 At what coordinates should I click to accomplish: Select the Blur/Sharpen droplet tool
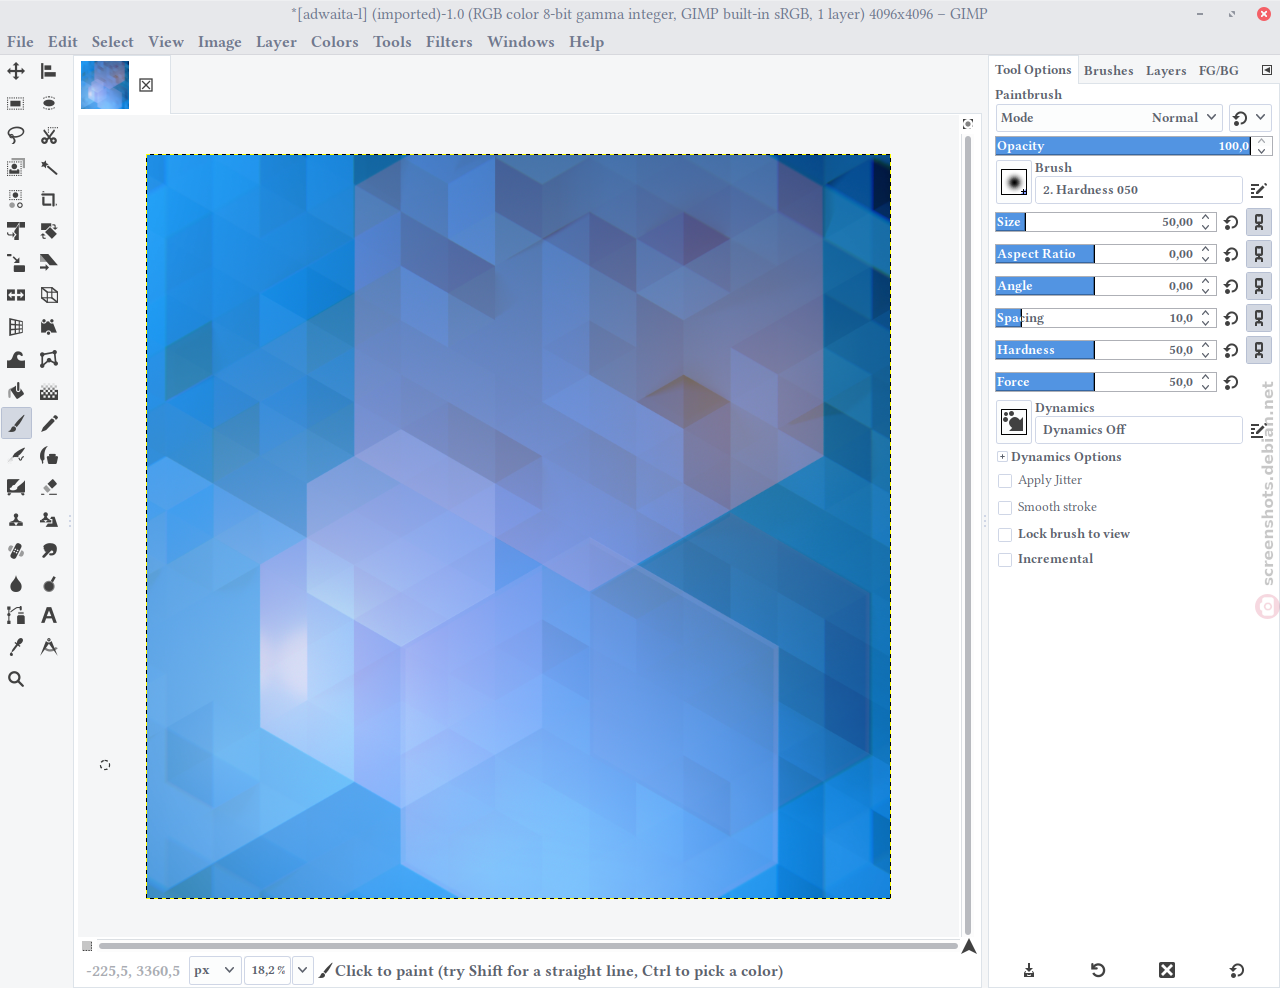[x=16, y=583]
